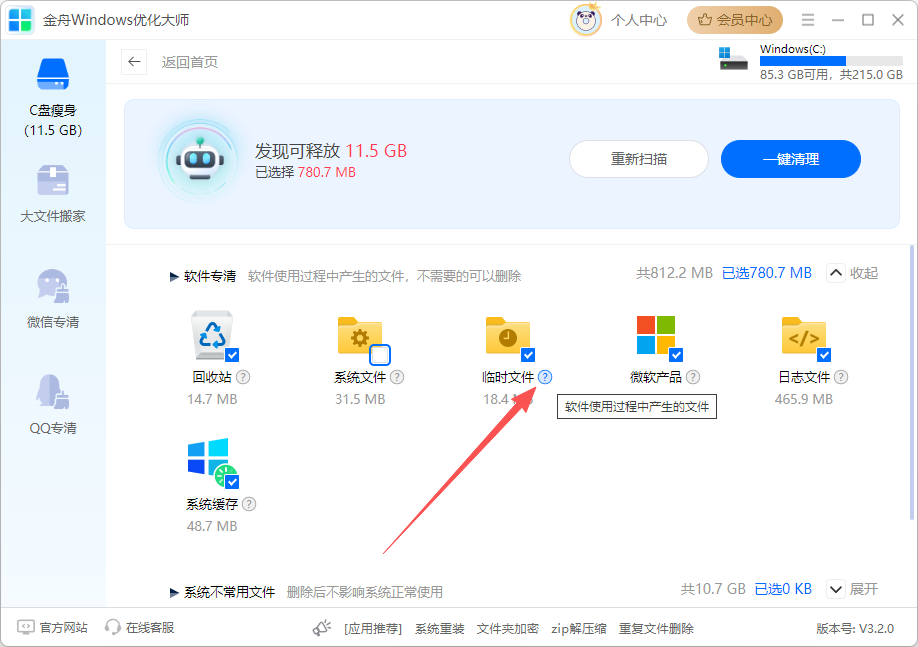This screenshot has height=647, width=918.
Task: Open zip解压缩 recommended app
Action: click(578, 629)
